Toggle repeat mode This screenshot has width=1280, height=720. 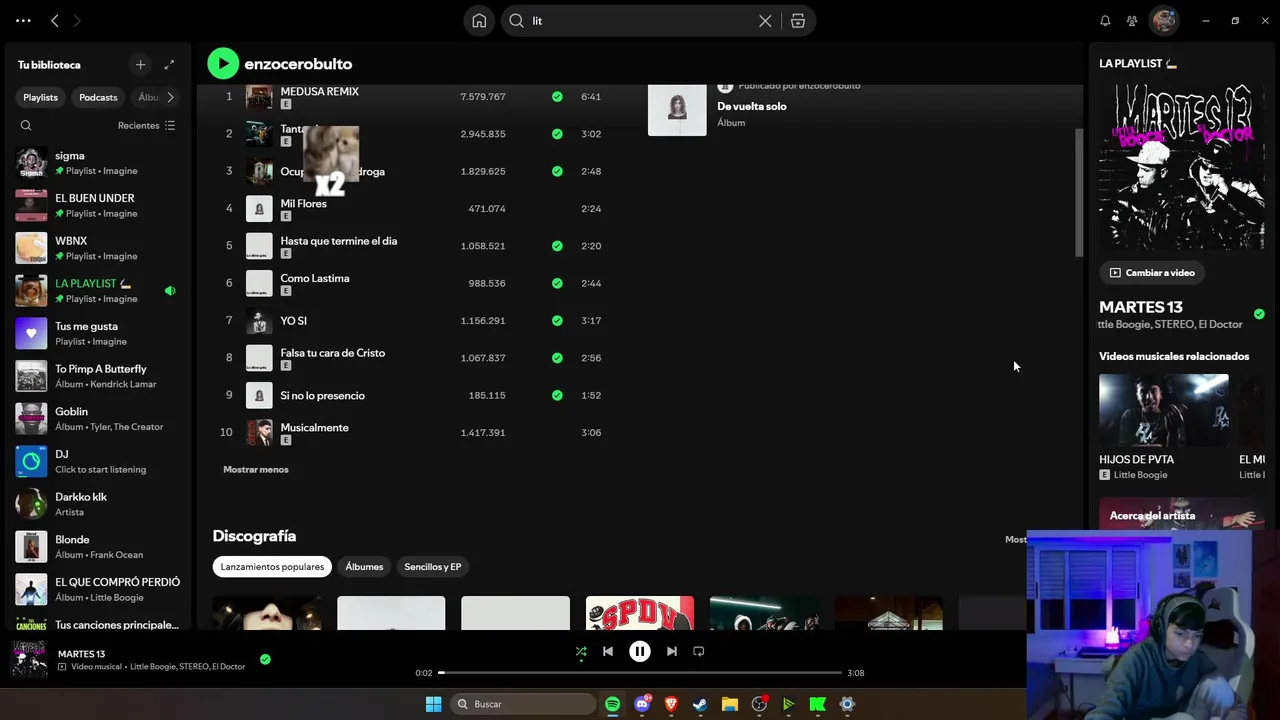click(699, 651)
